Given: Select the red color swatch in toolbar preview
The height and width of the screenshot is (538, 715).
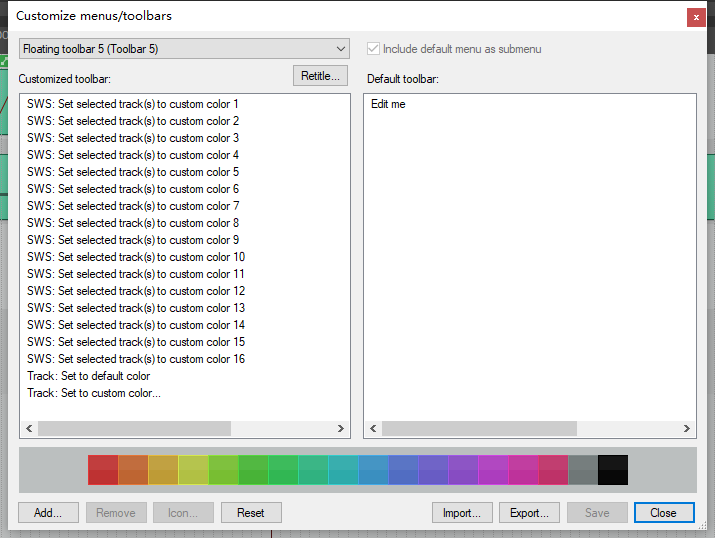Looking at the screenshot, I should point(103,470).
